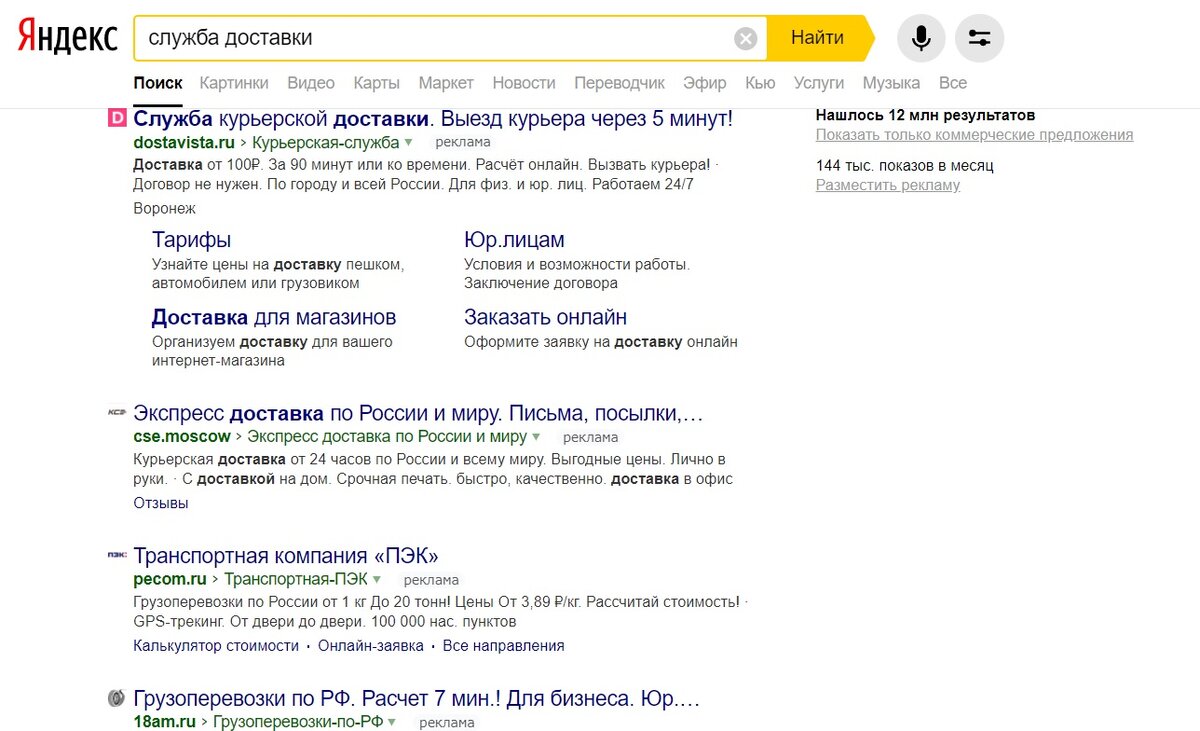
Task: Open the Кью tab
Action: tap(760, 83)
